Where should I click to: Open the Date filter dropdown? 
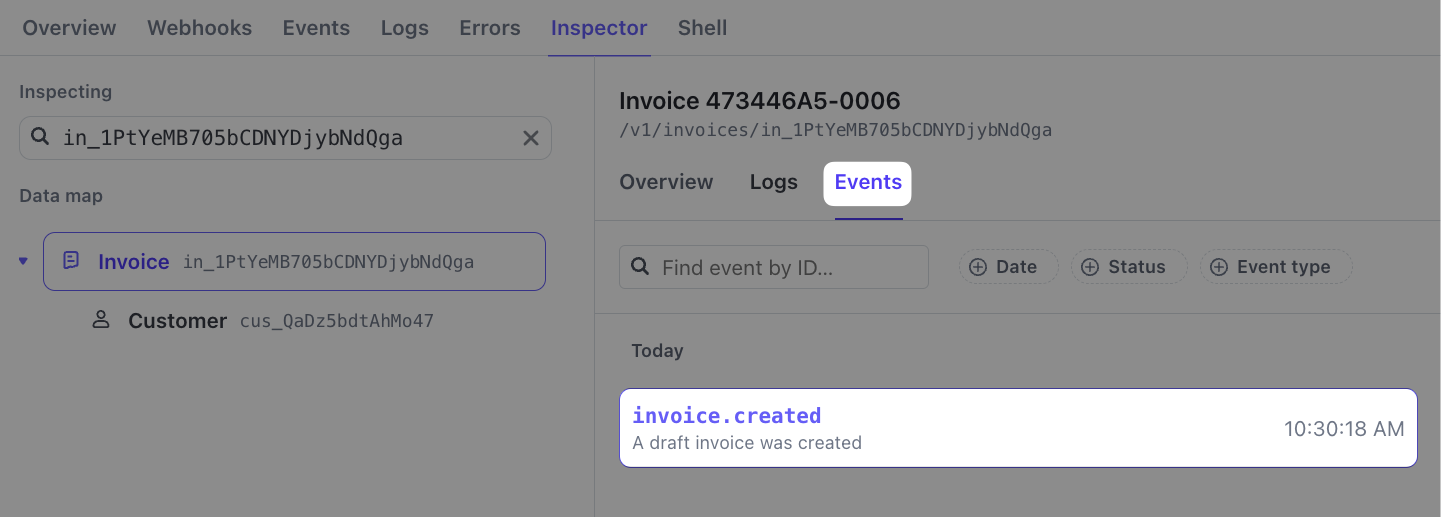[1008, 267]
